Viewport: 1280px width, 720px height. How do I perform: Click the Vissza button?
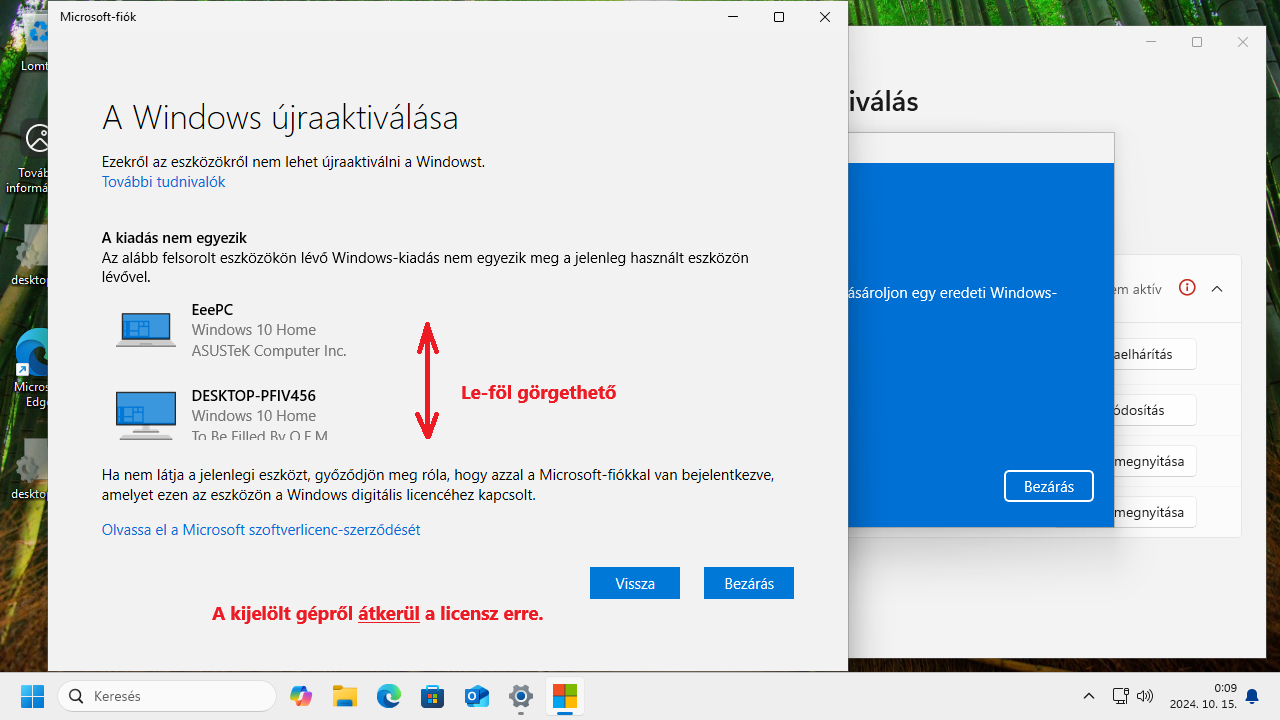pos(635,583)
